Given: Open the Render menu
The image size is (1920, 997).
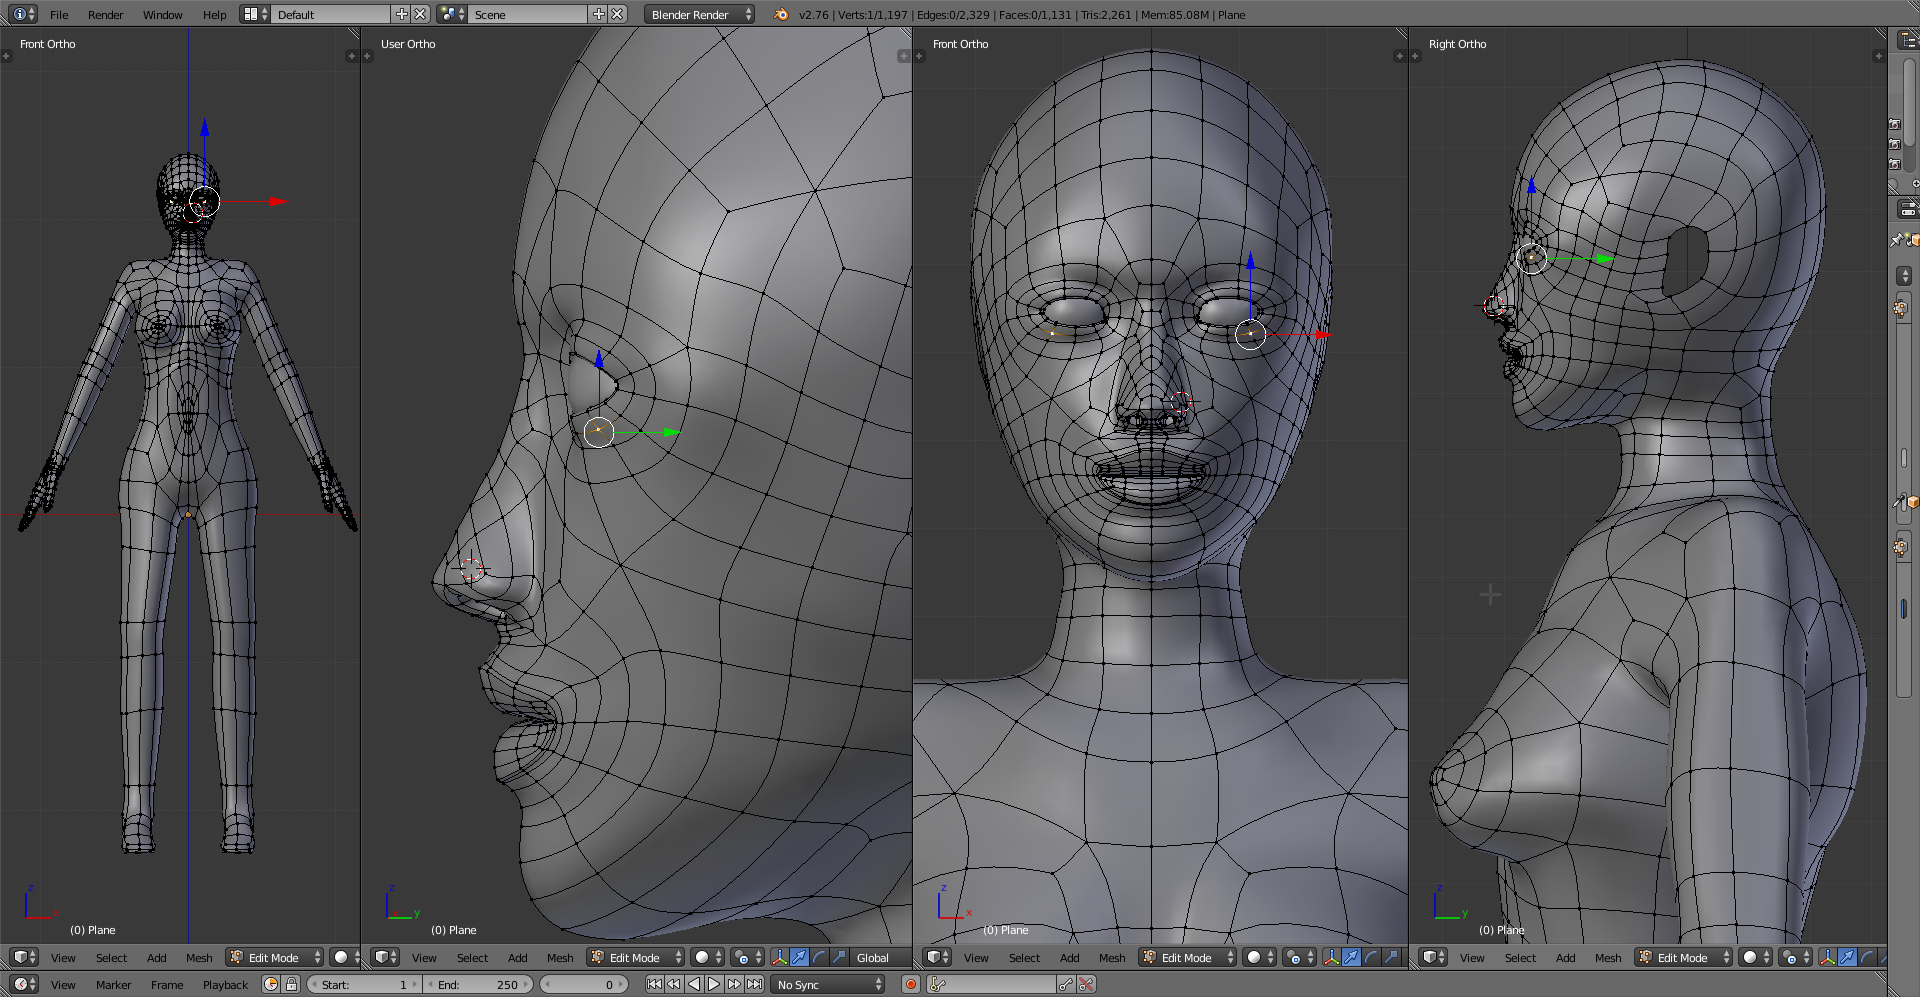Looking at the screenshot, I should click(105, 15).
